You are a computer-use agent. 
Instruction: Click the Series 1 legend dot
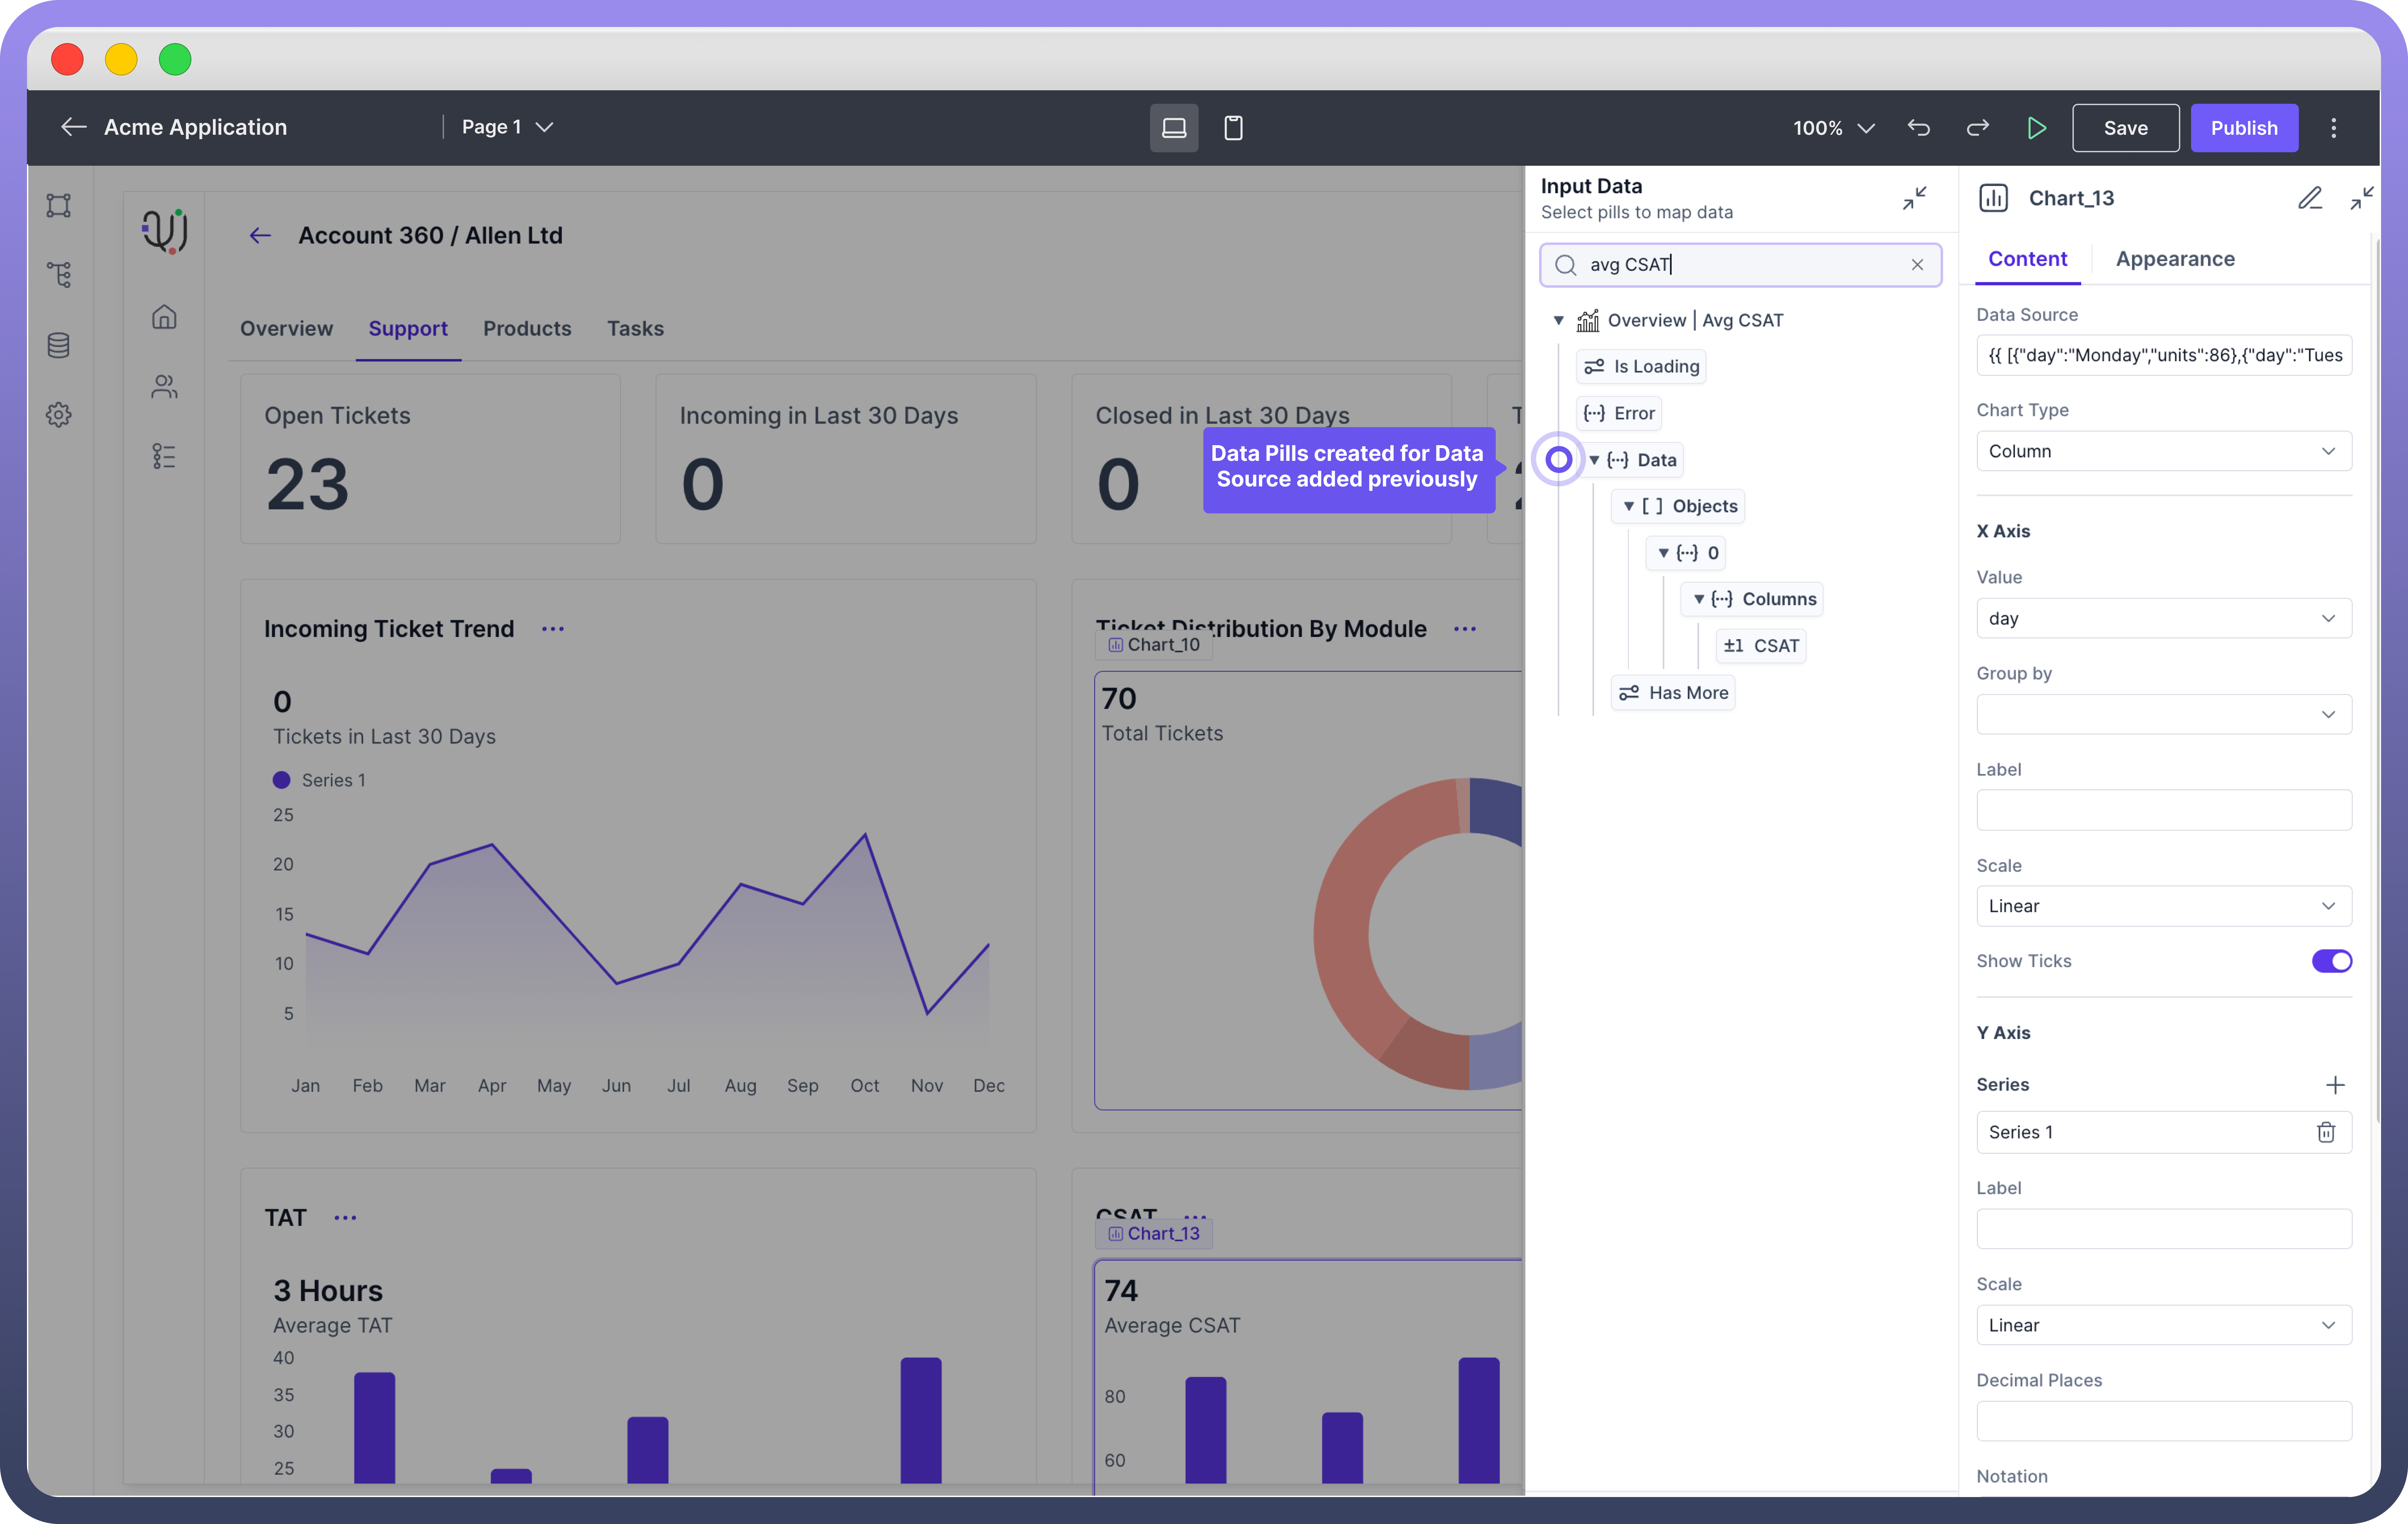(x=282, y=780)
